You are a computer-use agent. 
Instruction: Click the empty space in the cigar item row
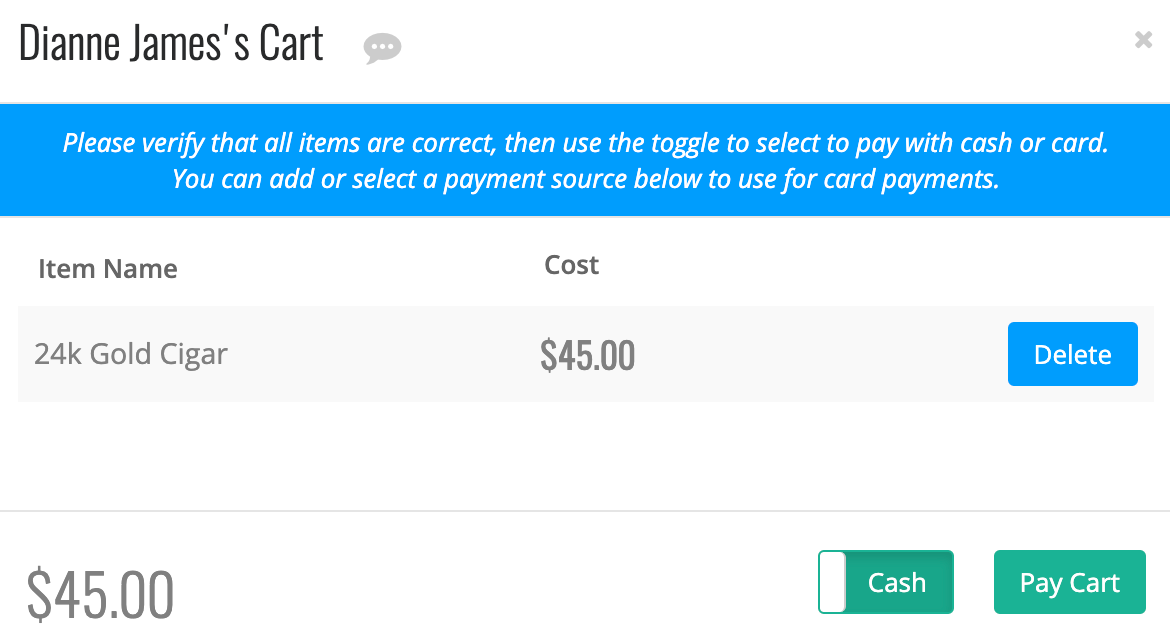click(821, 354)
